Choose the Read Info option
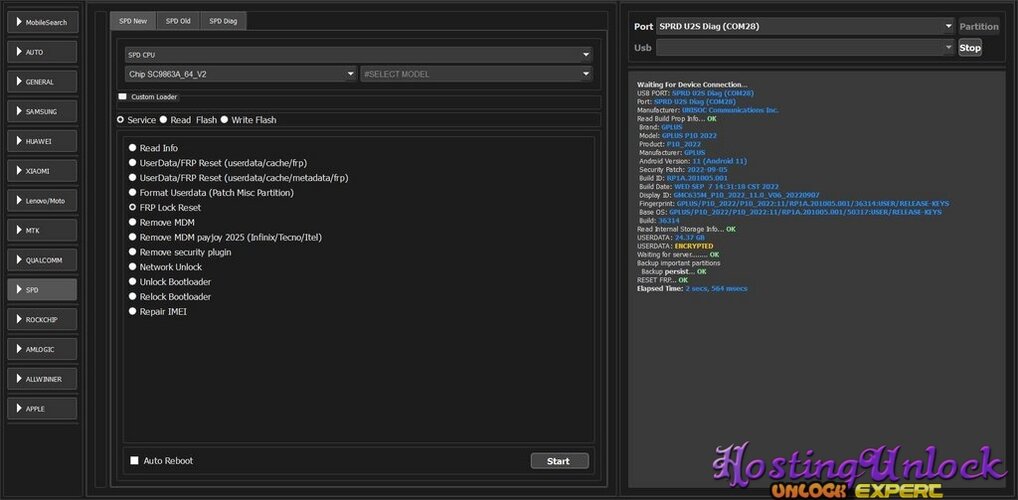1018x500 pixels. pyautogui.click(x=153, y=148)
